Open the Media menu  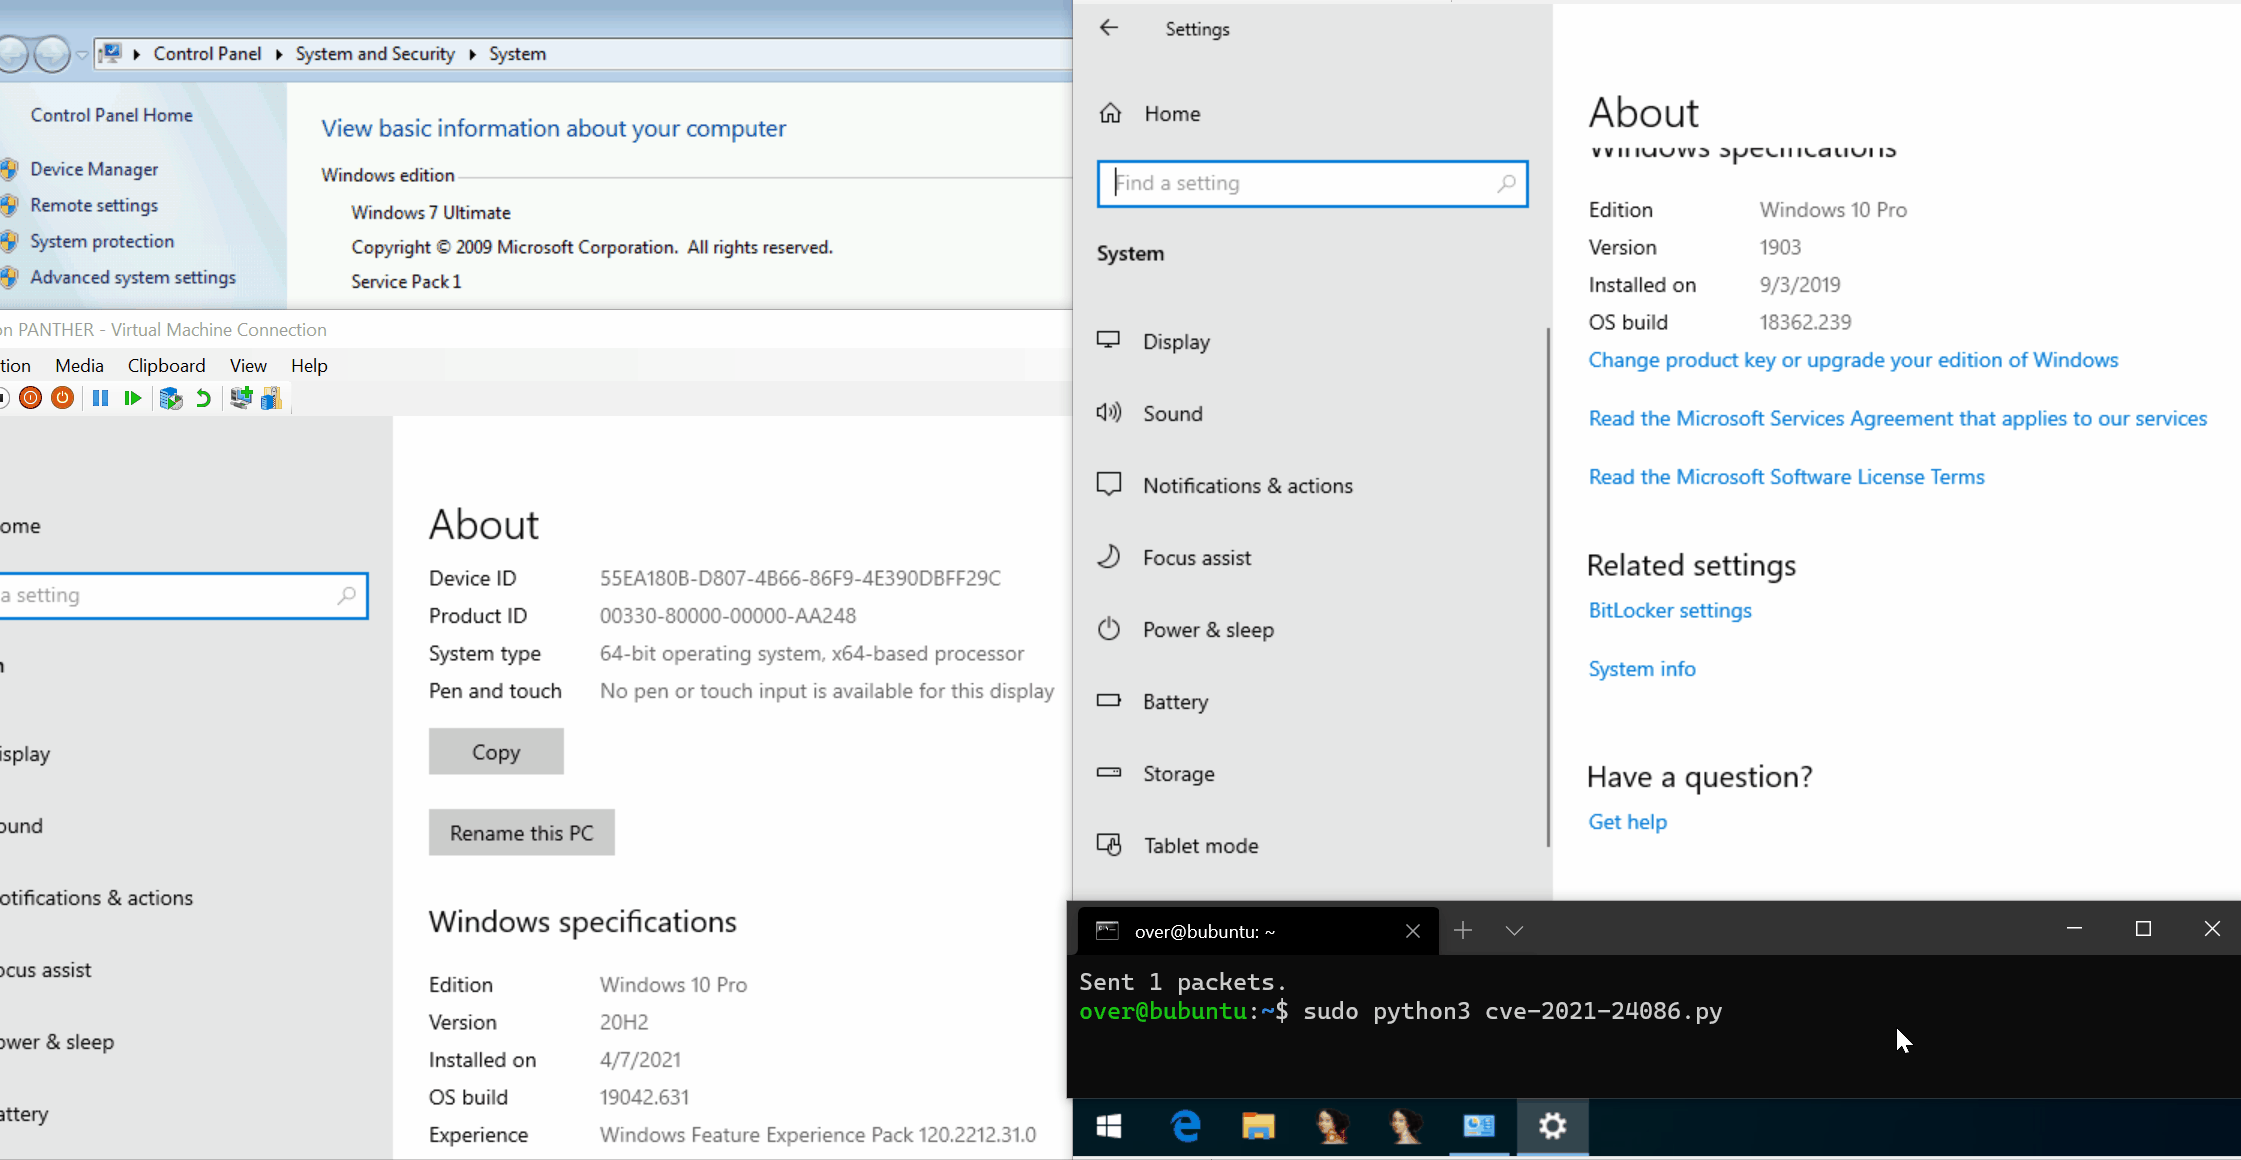click(x=79, y=366)
